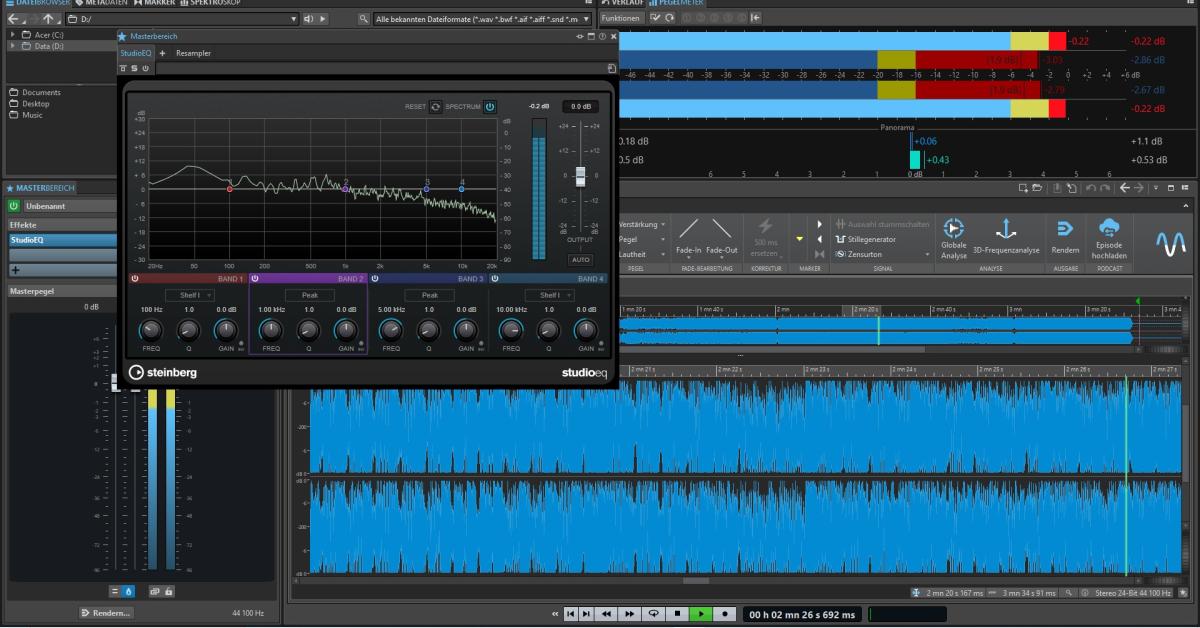Apply a Fade-In to the audio
The width and height of the screenshot is (1200, 628).
point(688,240)
